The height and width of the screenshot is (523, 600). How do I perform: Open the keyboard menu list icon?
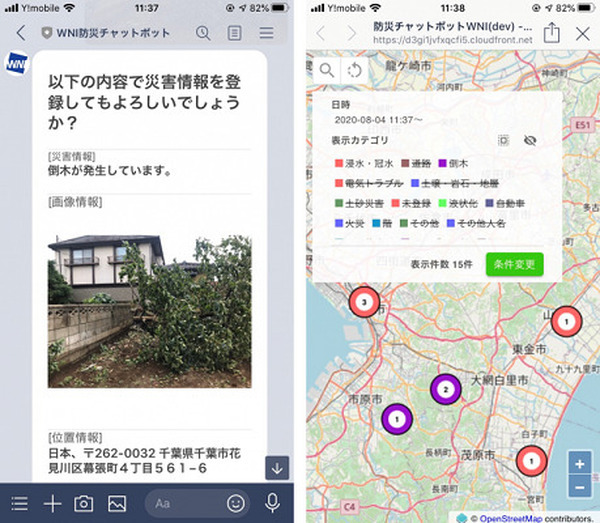point(19,503)
